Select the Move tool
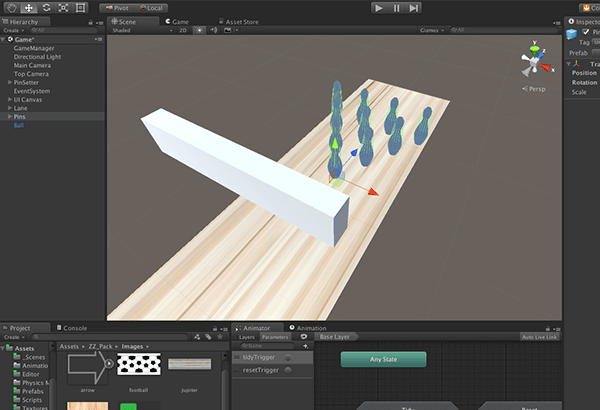 coord(29,8)
